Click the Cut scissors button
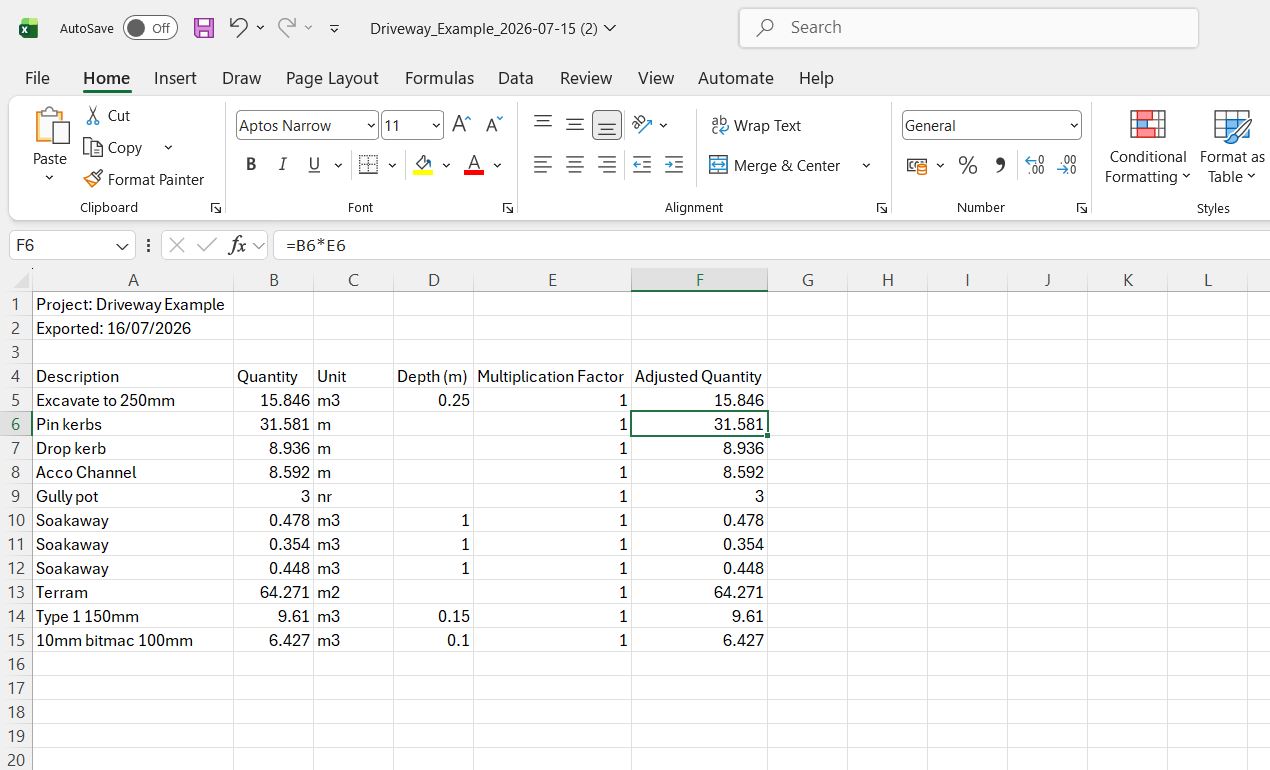The width and height of the screenshot is (1270, 770). (108, 116)
